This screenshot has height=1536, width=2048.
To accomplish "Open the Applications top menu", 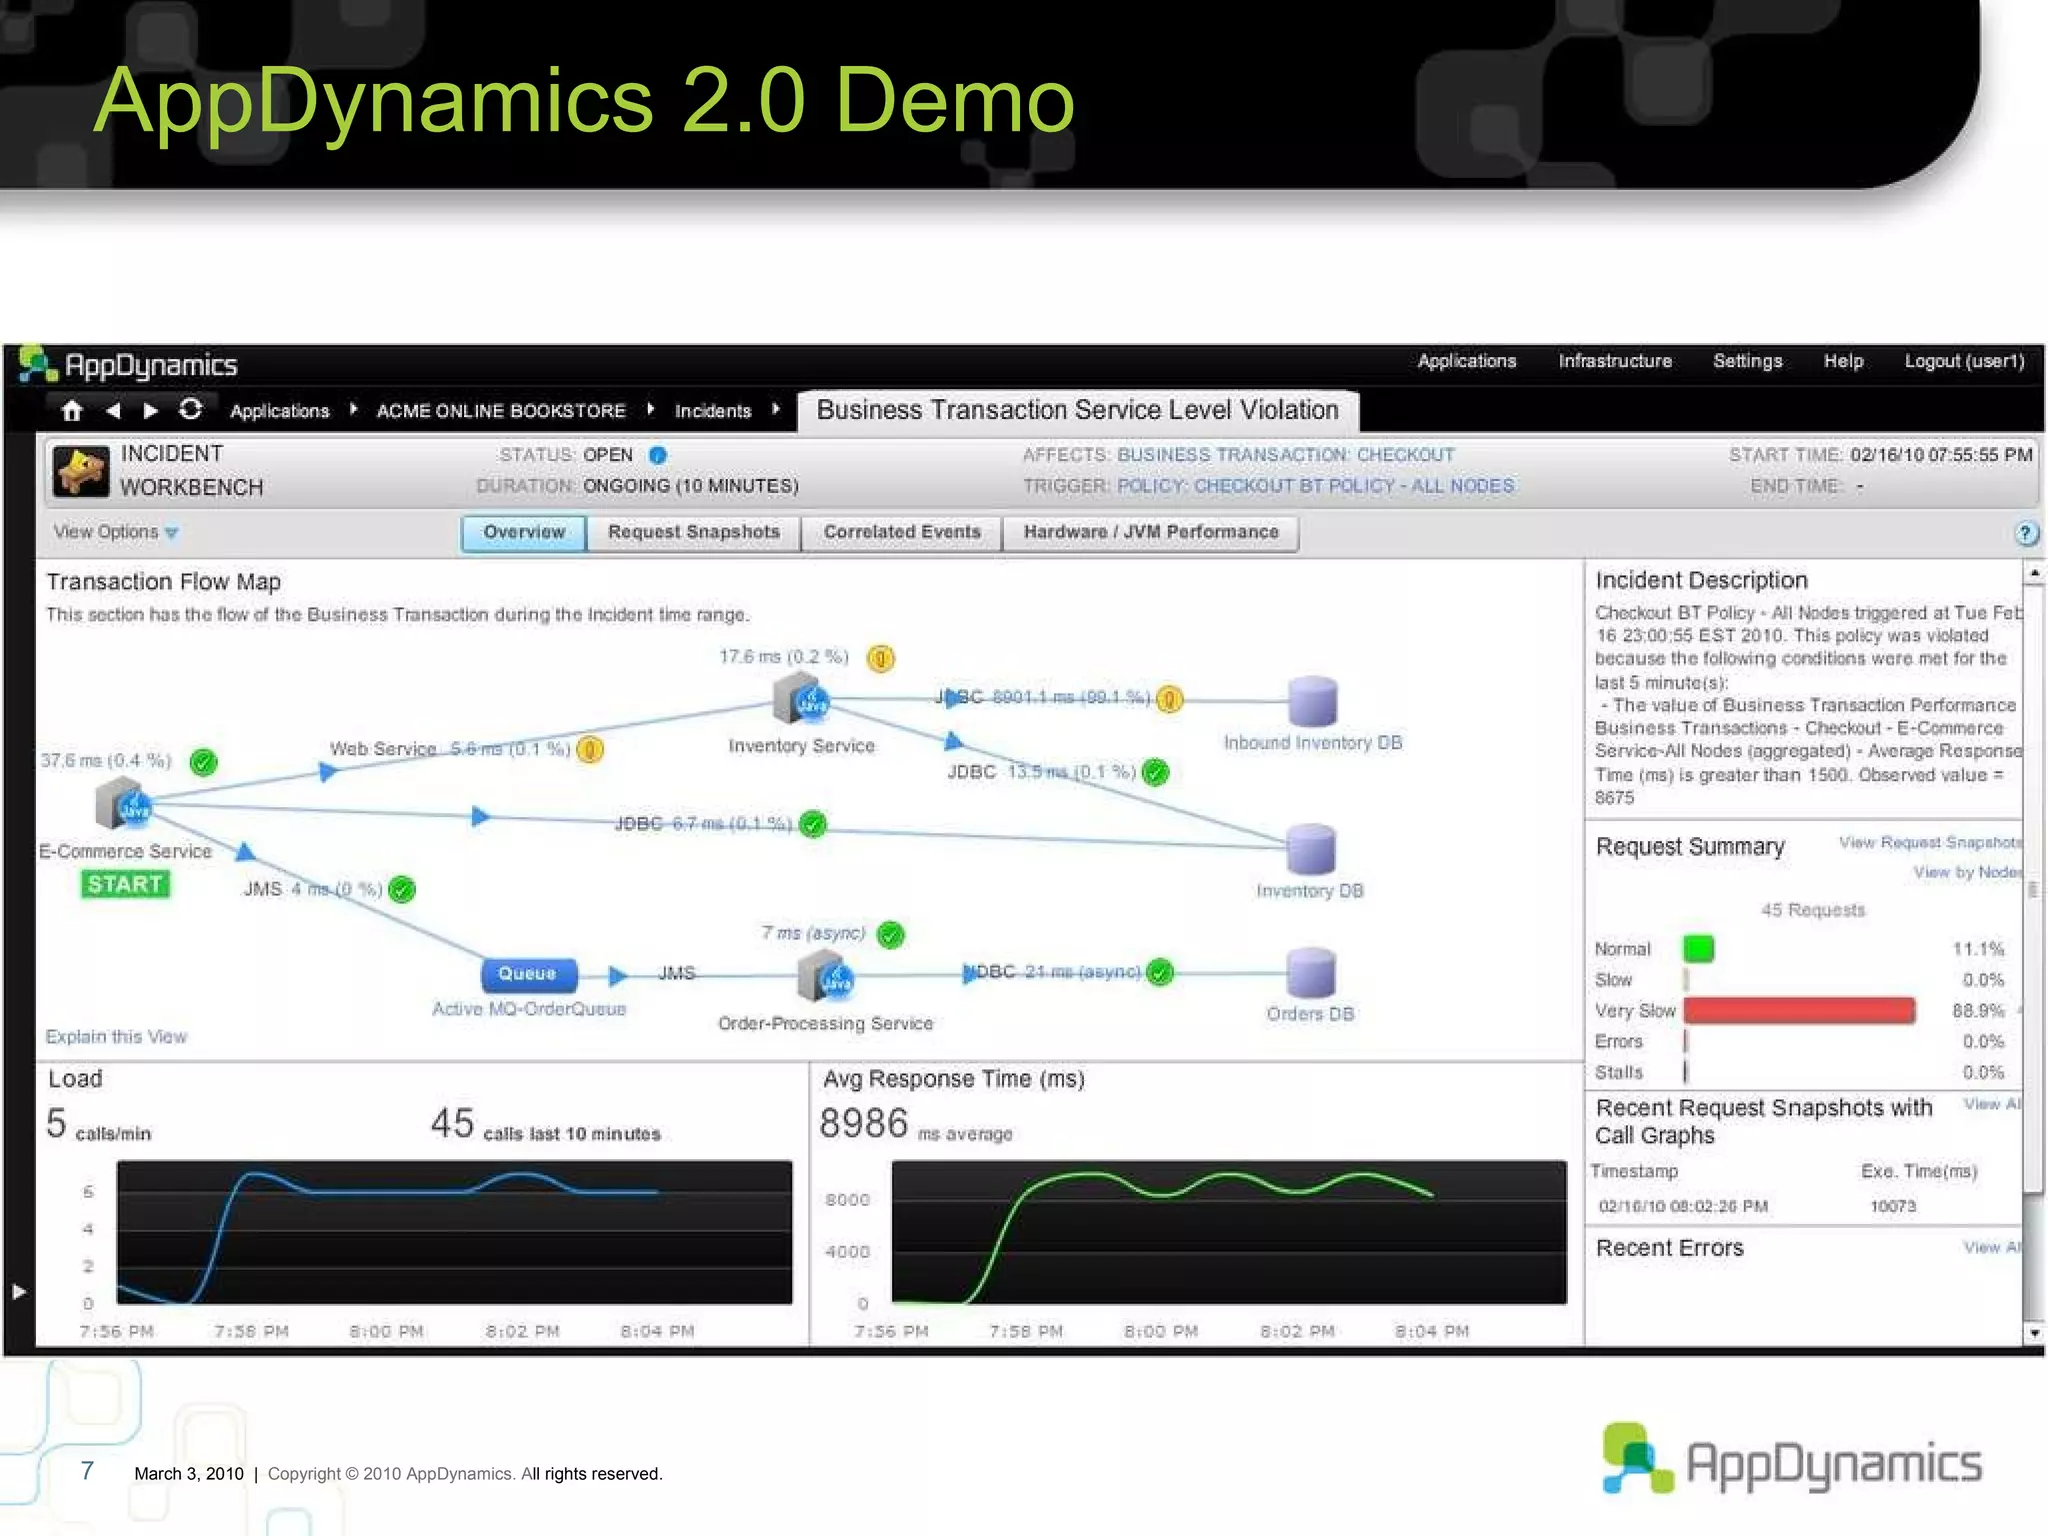I will pos(1467,361).
